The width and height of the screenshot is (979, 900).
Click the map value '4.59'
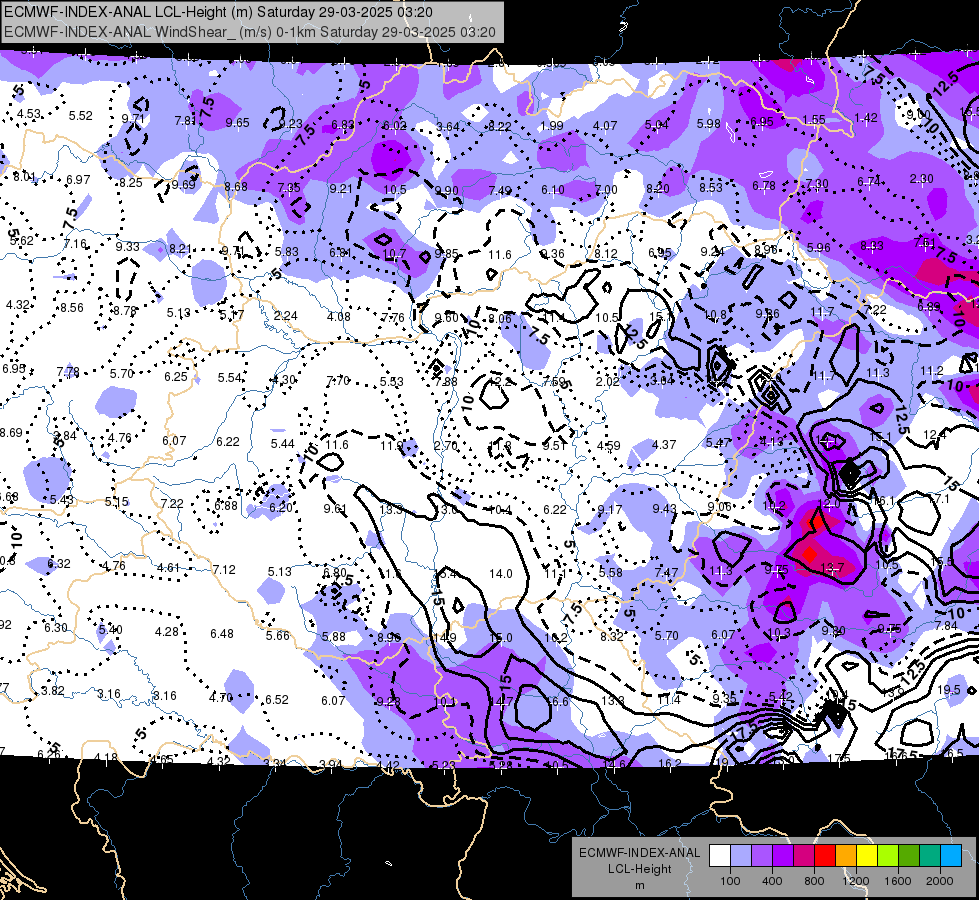(x=609, y=445)
